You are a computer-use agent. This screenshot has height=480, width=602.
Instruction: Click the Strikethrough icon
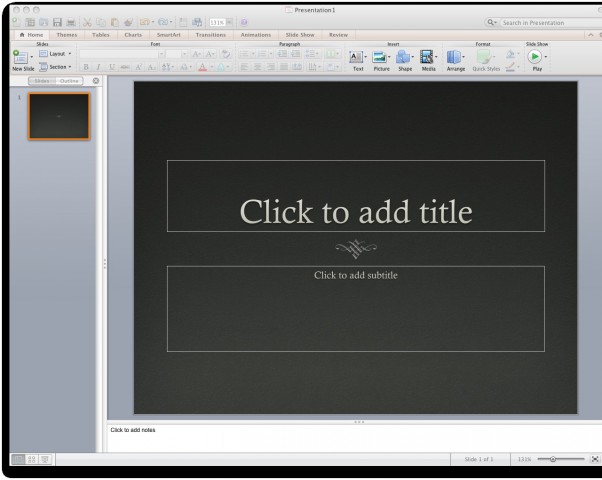pos(125,67)
